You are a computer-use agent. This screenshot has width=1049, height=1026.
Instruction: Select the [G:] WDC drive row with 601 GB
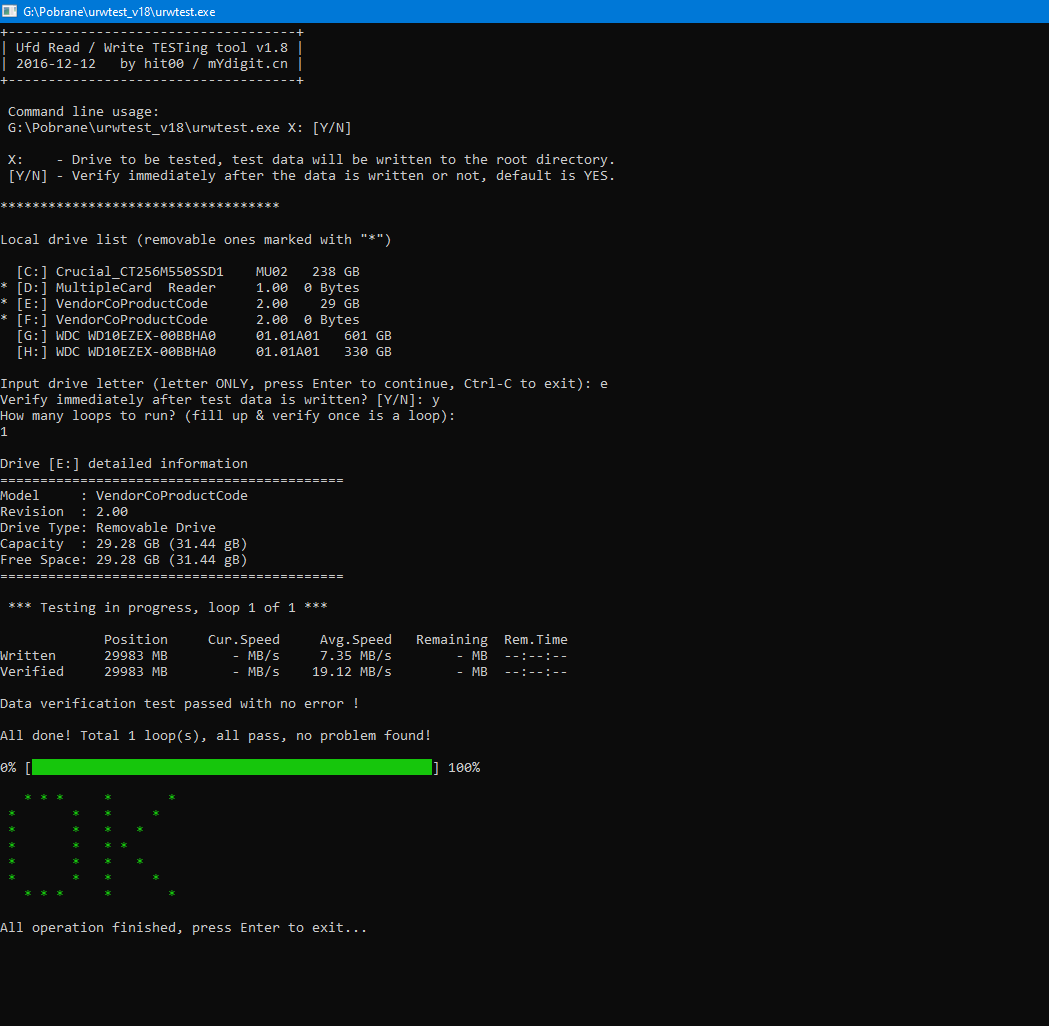204,336
